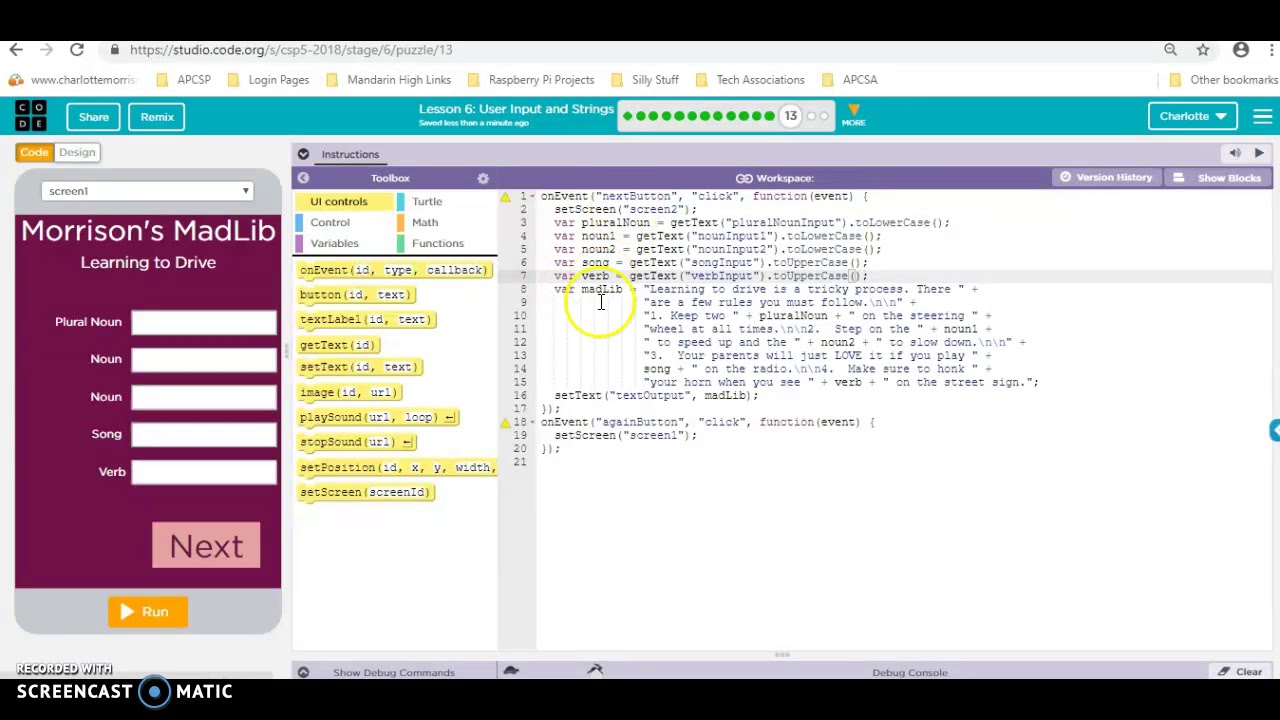Toggle Show Blocks view
1280x720 pixels.
tap(1219, 178)
